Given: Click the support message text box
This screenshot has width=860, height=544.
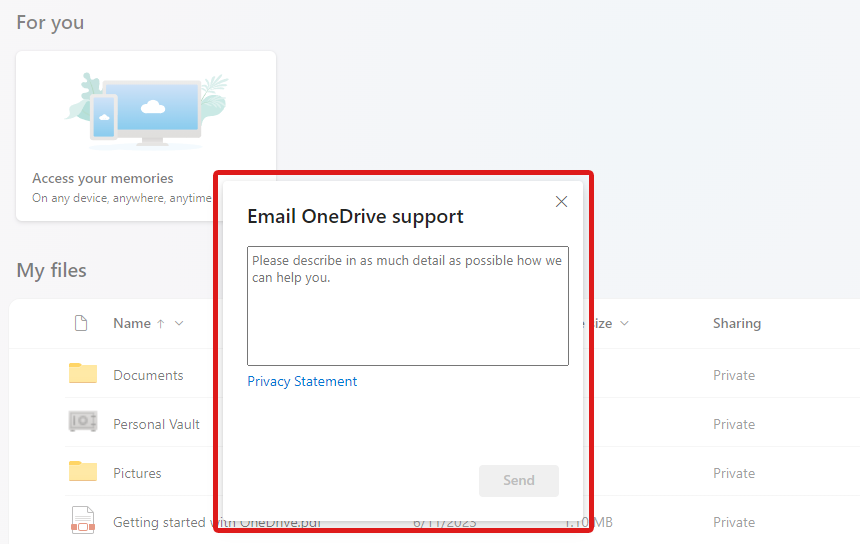Looking at the screenshot, I should coord(408,305).
